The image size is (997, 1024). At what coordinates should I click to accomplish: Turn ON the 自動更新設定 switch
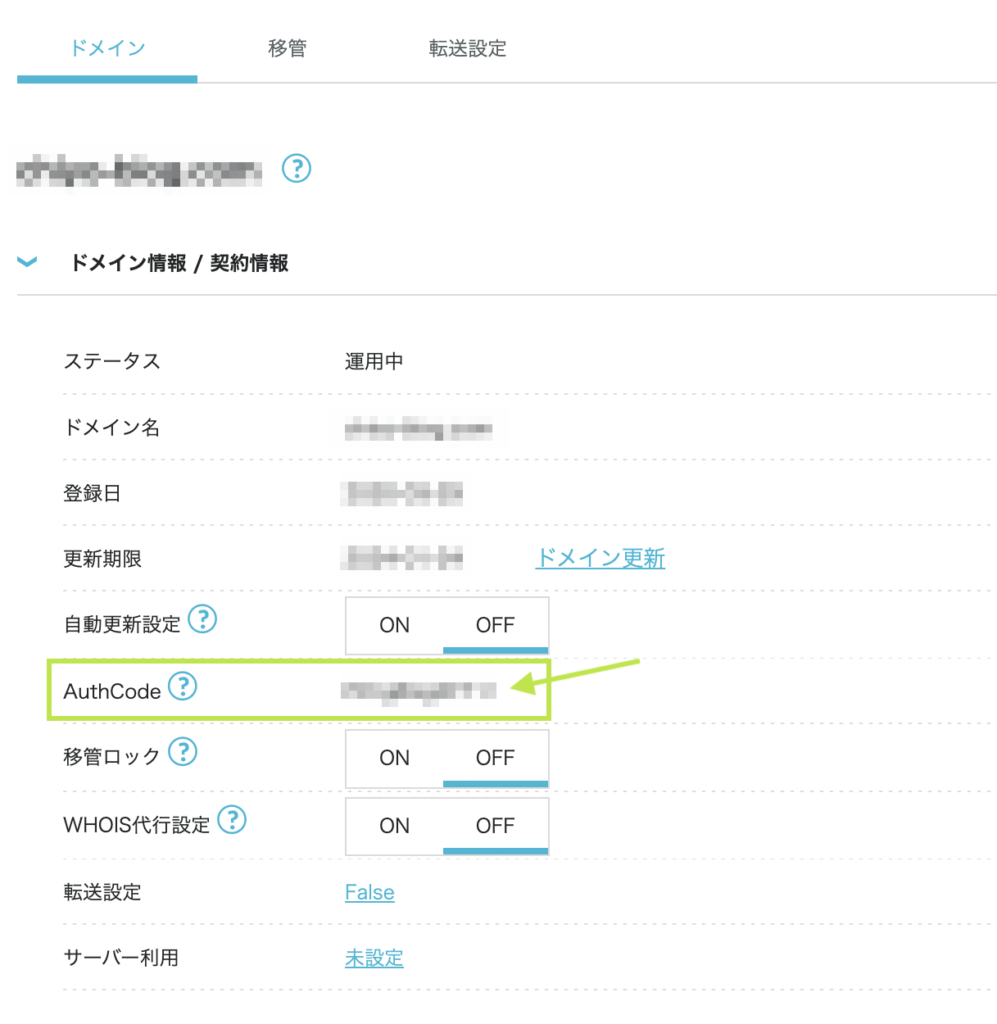(x=394, y=625)
